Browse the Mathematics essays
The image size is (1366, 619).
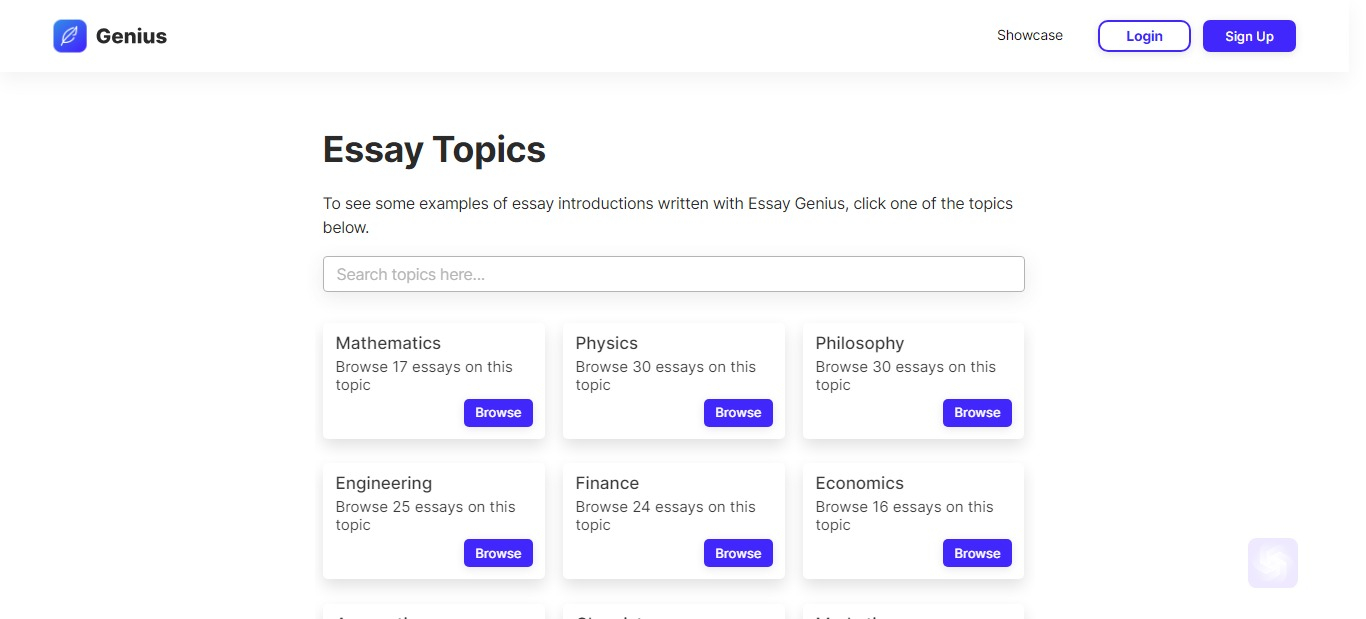(498, 413)
